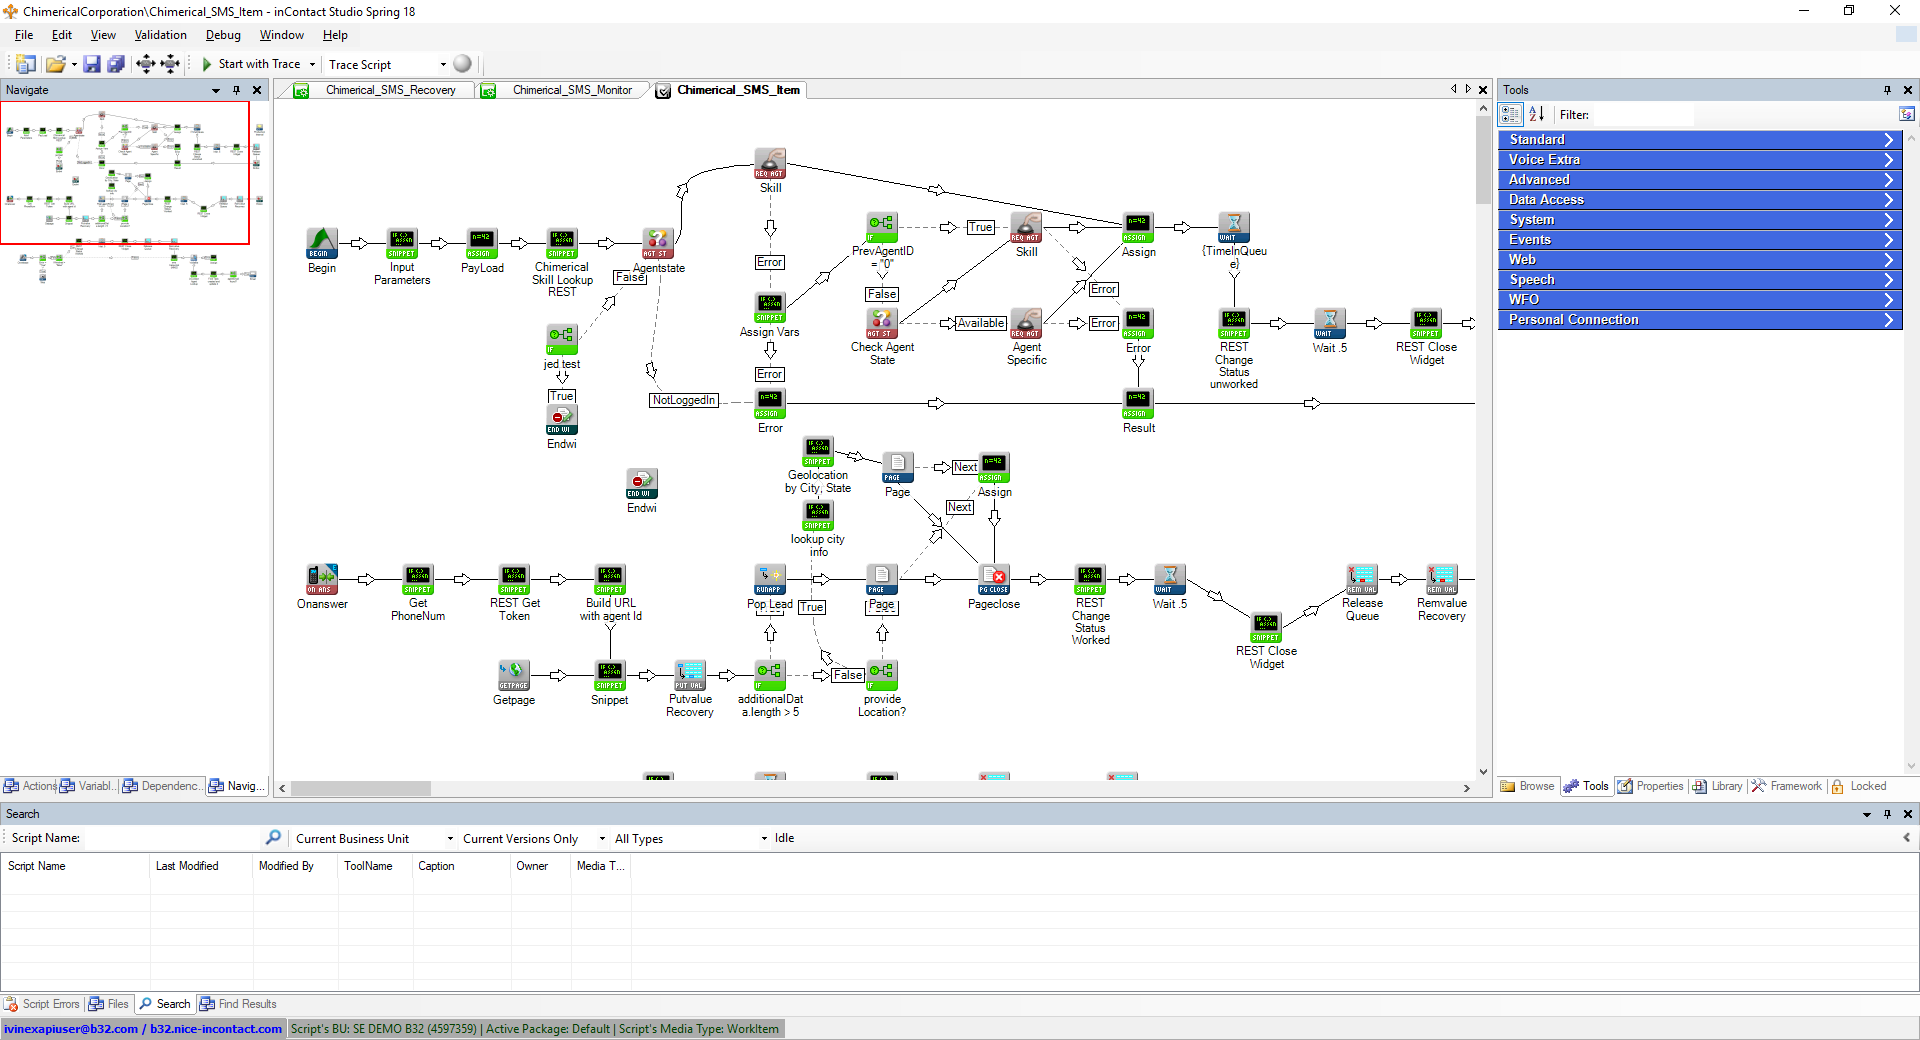Select the TimeInQueue wait hourglass icon
This screenshot has height=1040, width=1920.
(x=1234, y=227)
